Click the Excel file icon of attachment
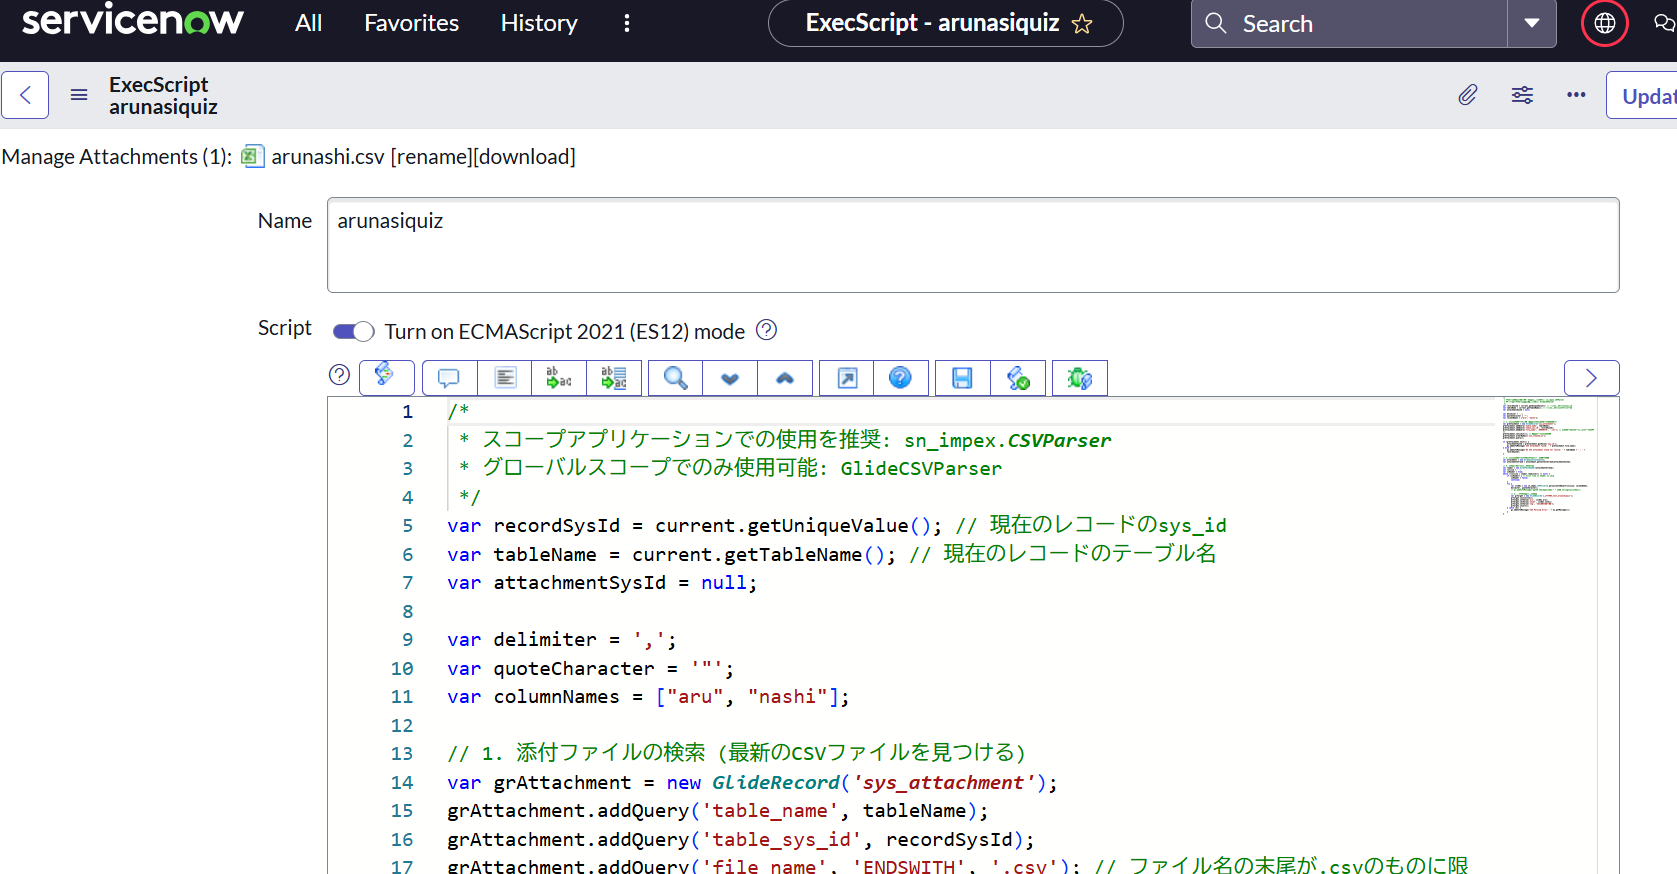 [252, 156]
